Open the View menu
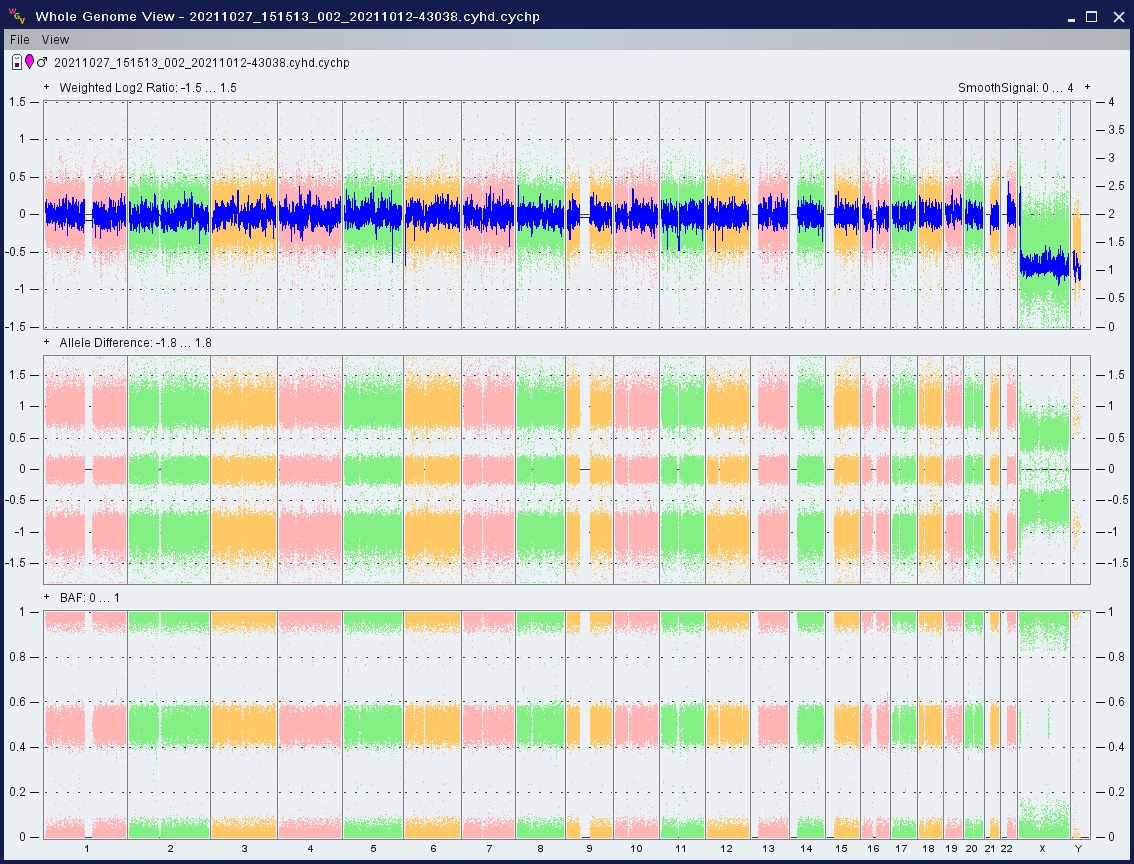The image size is (1134, 864). (x=55, y=40)
